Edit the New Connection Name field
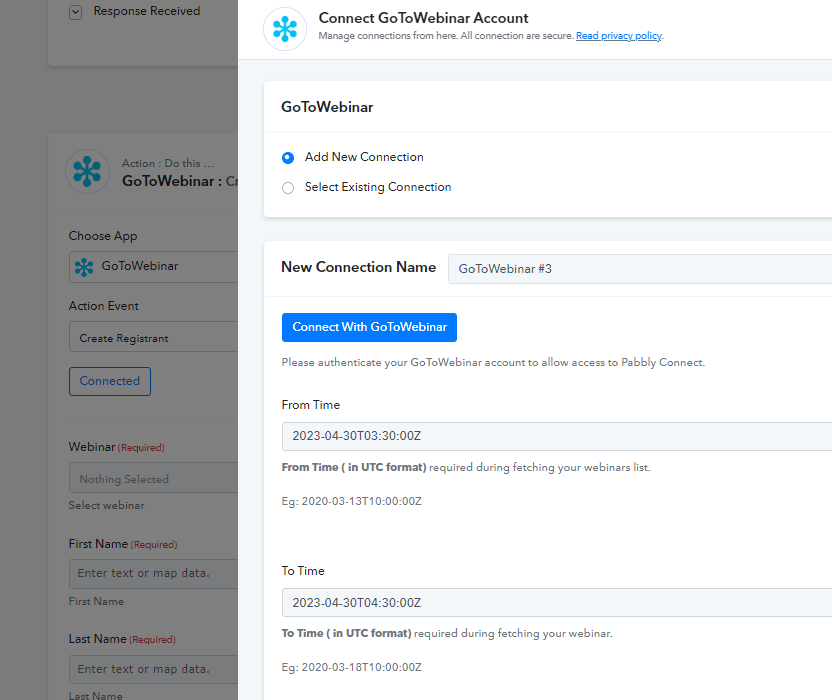The width and height of the screenshot is (832, 700). tap(640, 269)
